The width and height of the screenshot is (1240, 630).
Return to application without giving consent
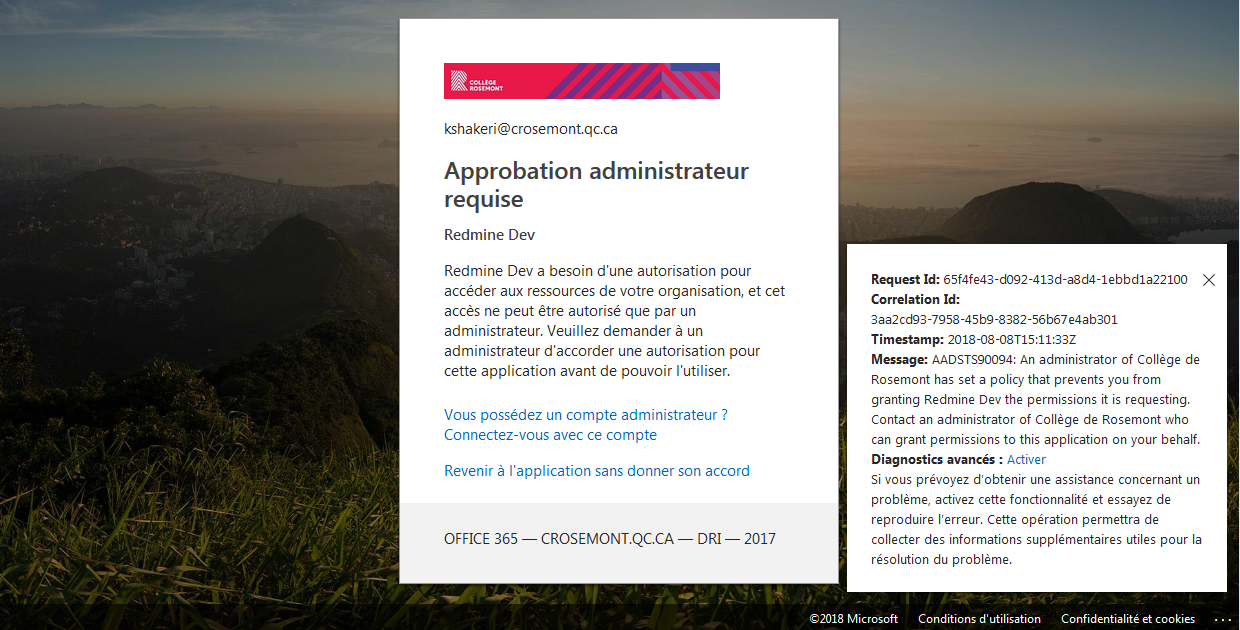596,471
